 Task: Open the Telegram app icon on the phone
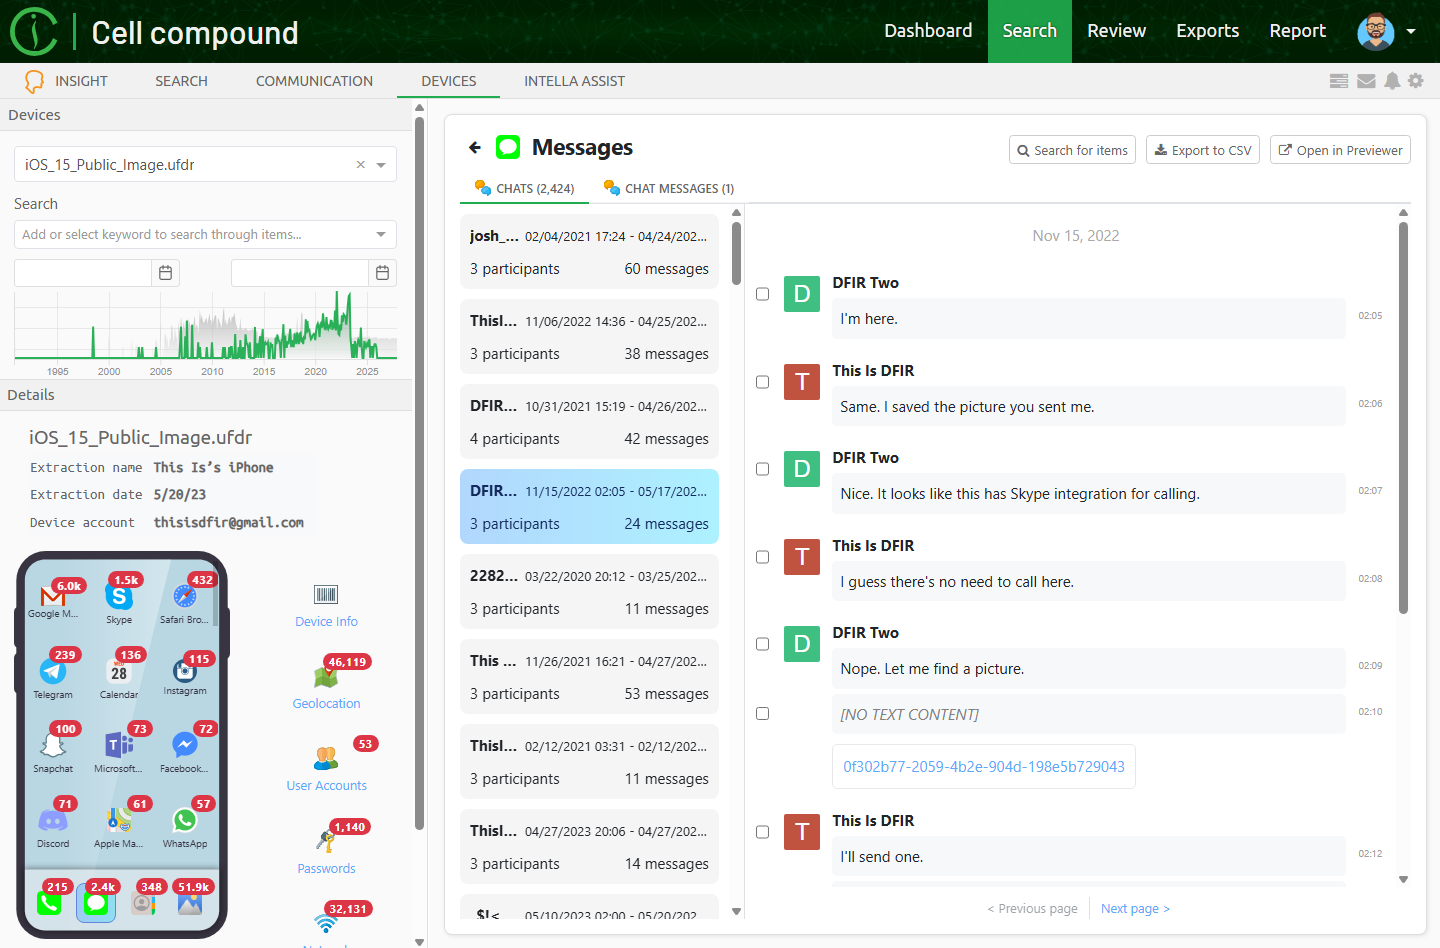[x=53, y=670]
